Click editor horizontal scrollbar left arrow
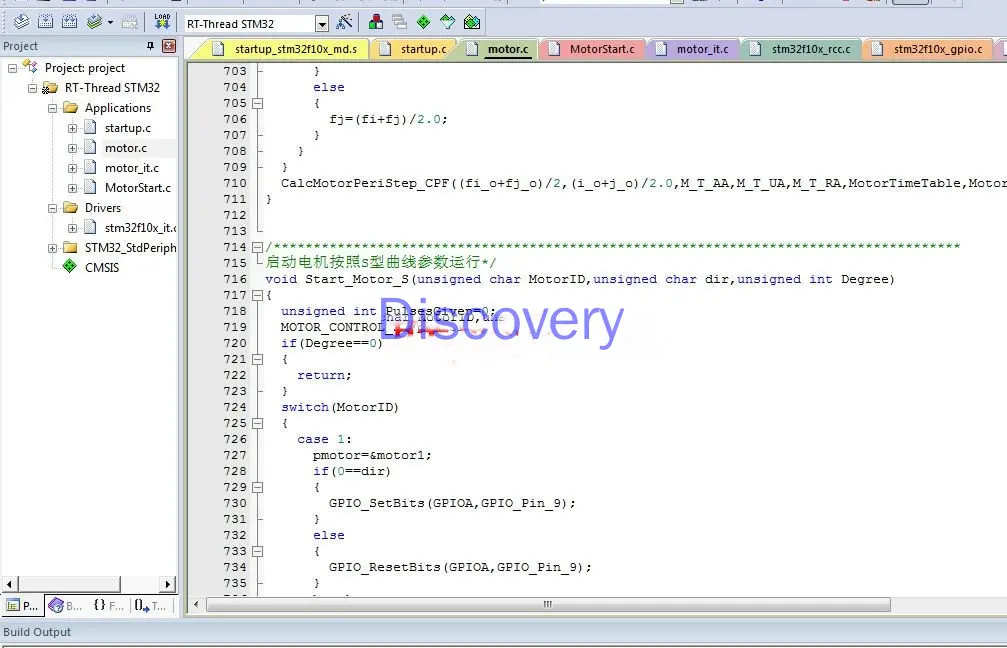The width and height of the screenshot is (1007, 648). tap(196, 604)
